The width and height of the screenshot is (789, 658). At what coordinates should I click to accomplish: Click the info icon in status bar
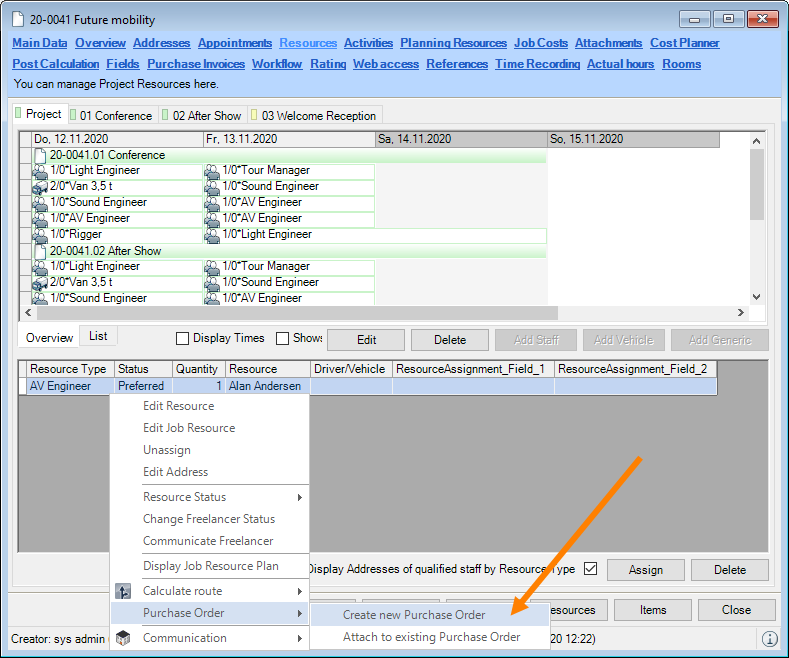pyautogui.click(x=769, y=638)
